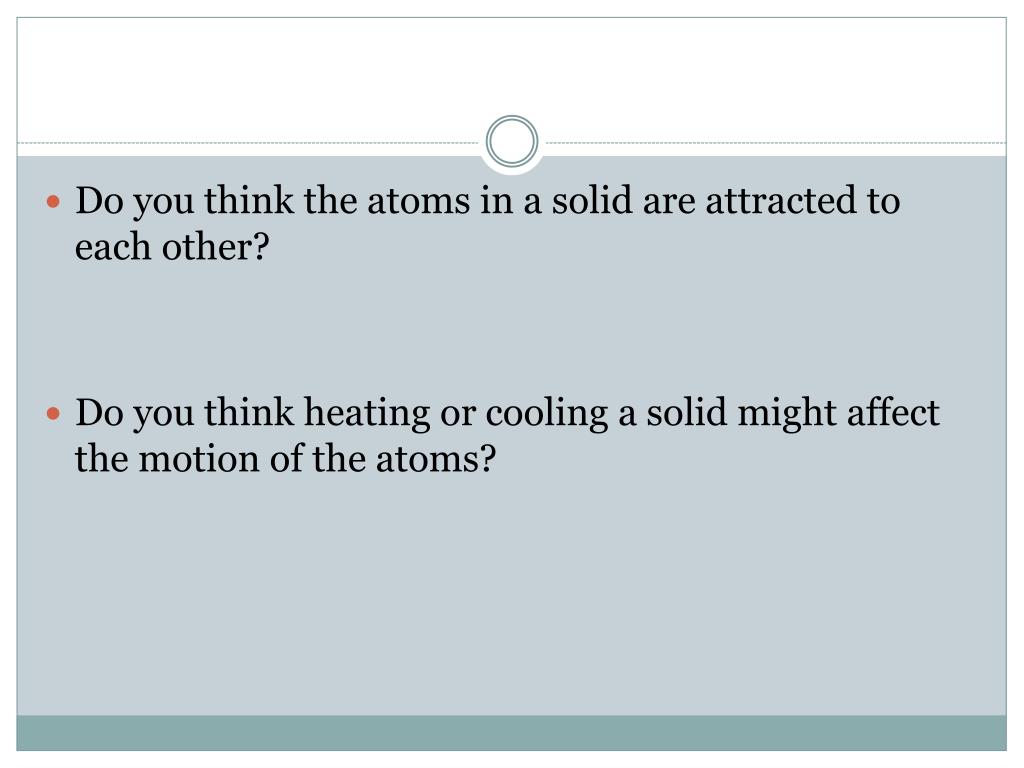Select the first orange bullet dot
The width and height of the screenshot is (1024, 768).
pos(54,201)
